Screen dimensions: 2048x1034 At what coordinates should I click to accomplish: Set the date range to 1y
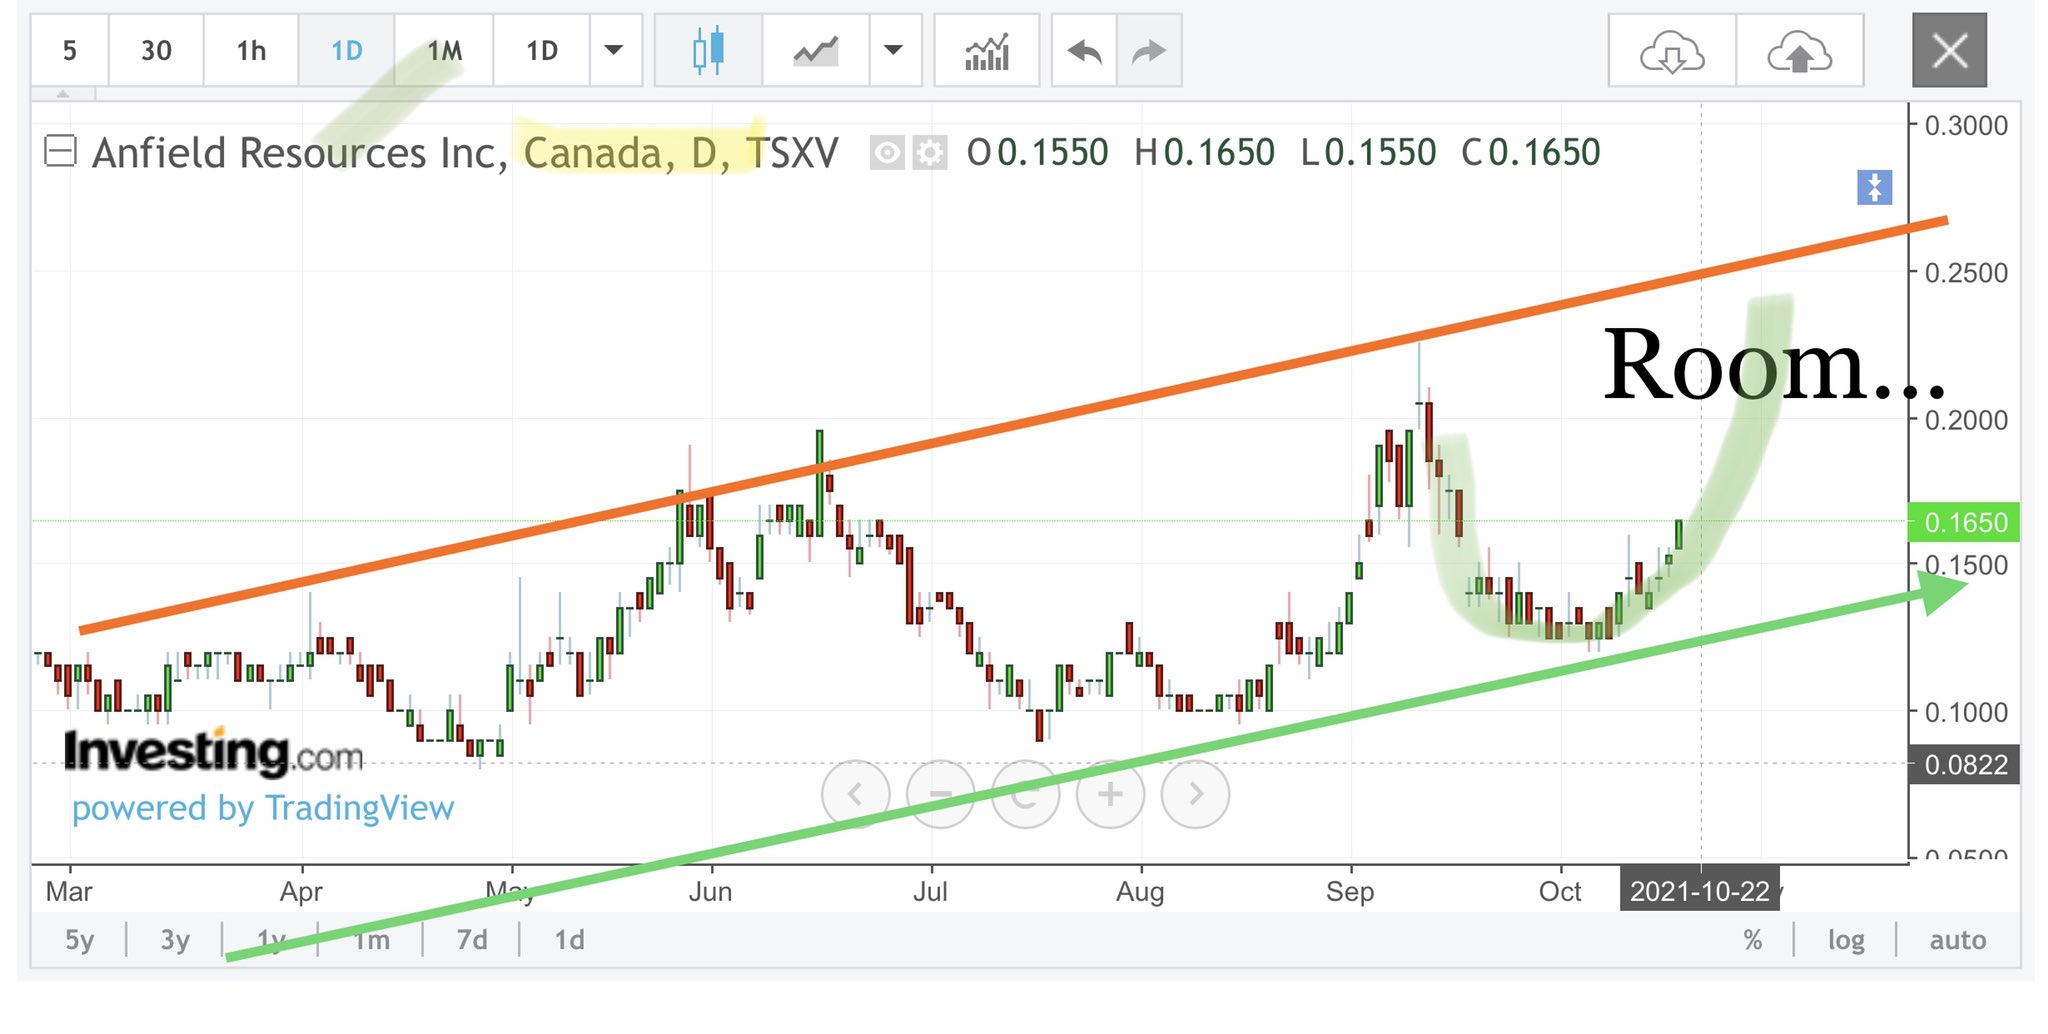point(271,940)
